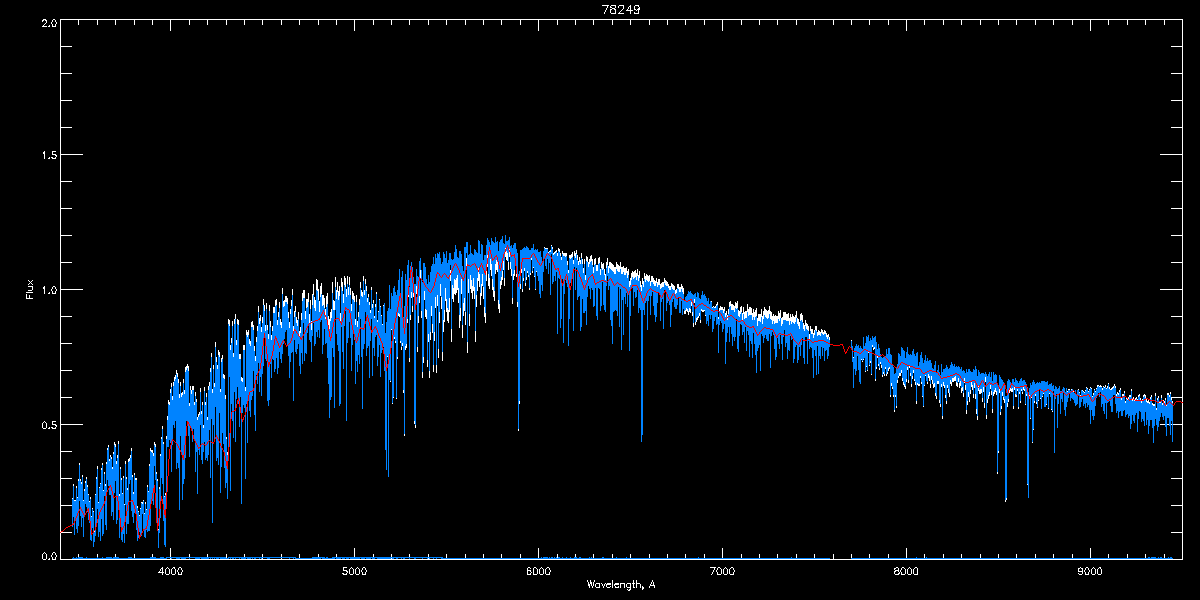1200x600 pixels.
Task: Click the Flux y-axis label
Action: (x=30, y=290)
